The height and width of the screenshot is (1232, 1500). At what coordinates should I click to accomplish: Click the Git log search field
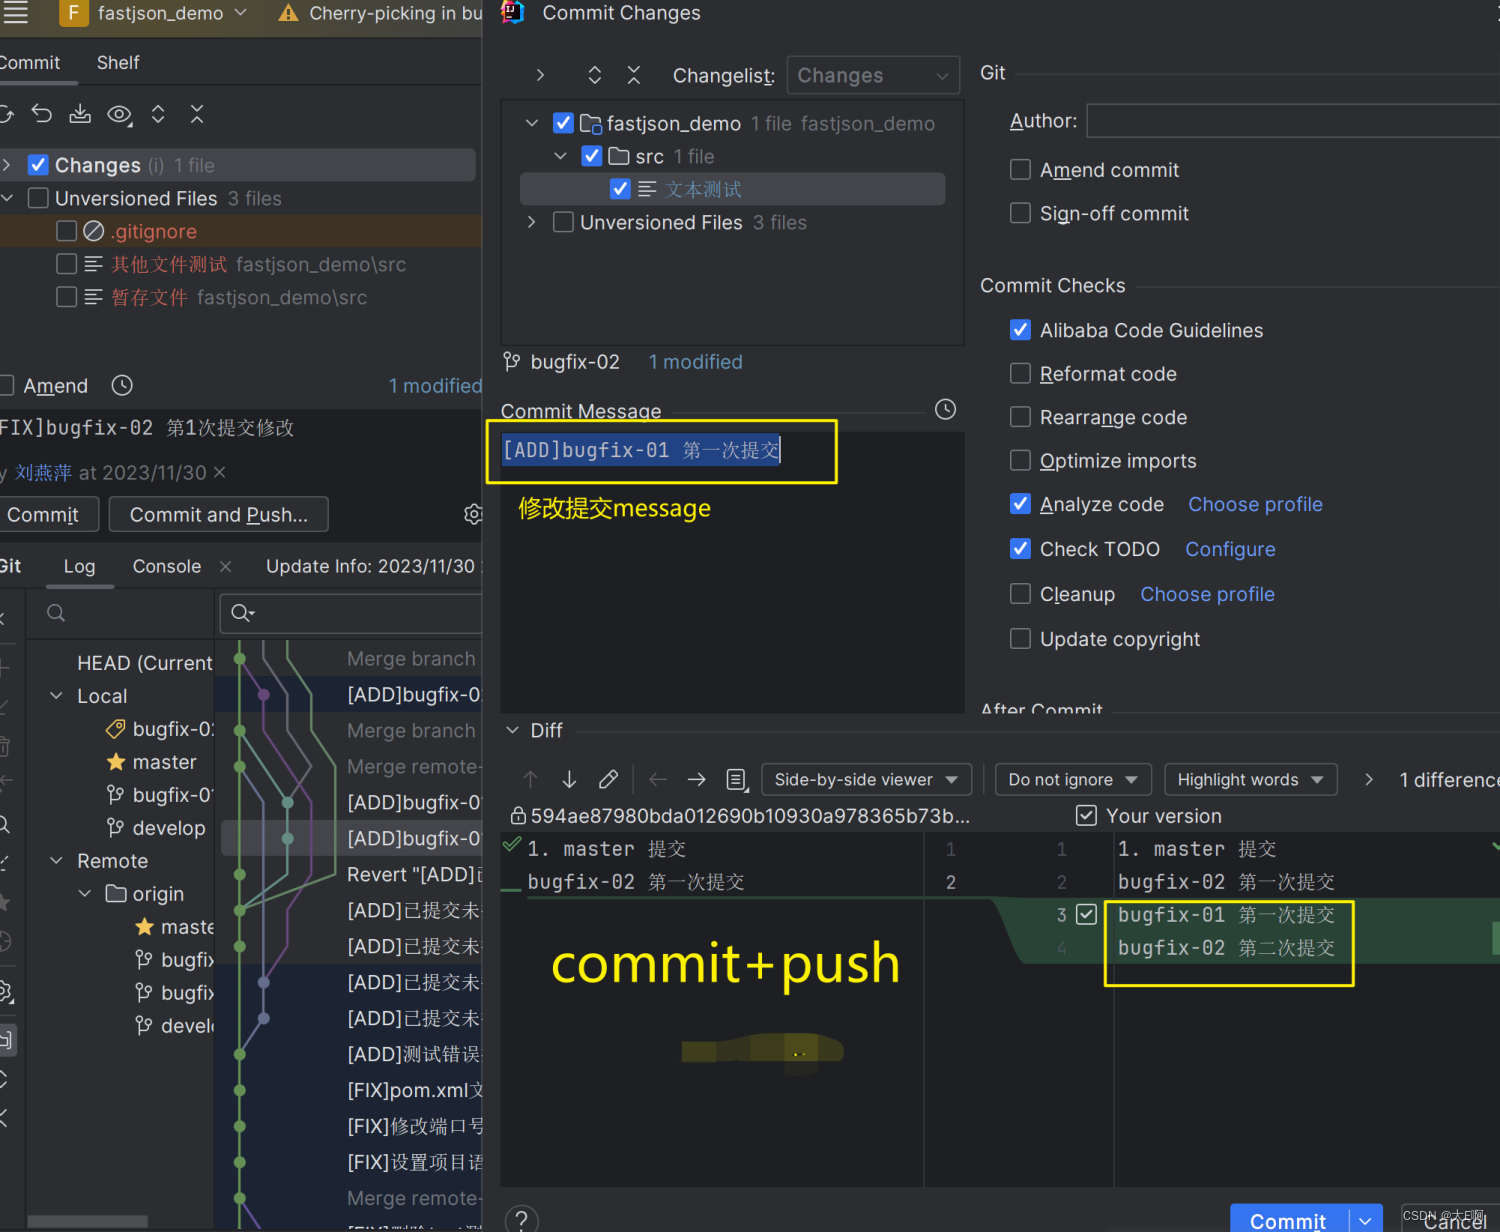352,613
